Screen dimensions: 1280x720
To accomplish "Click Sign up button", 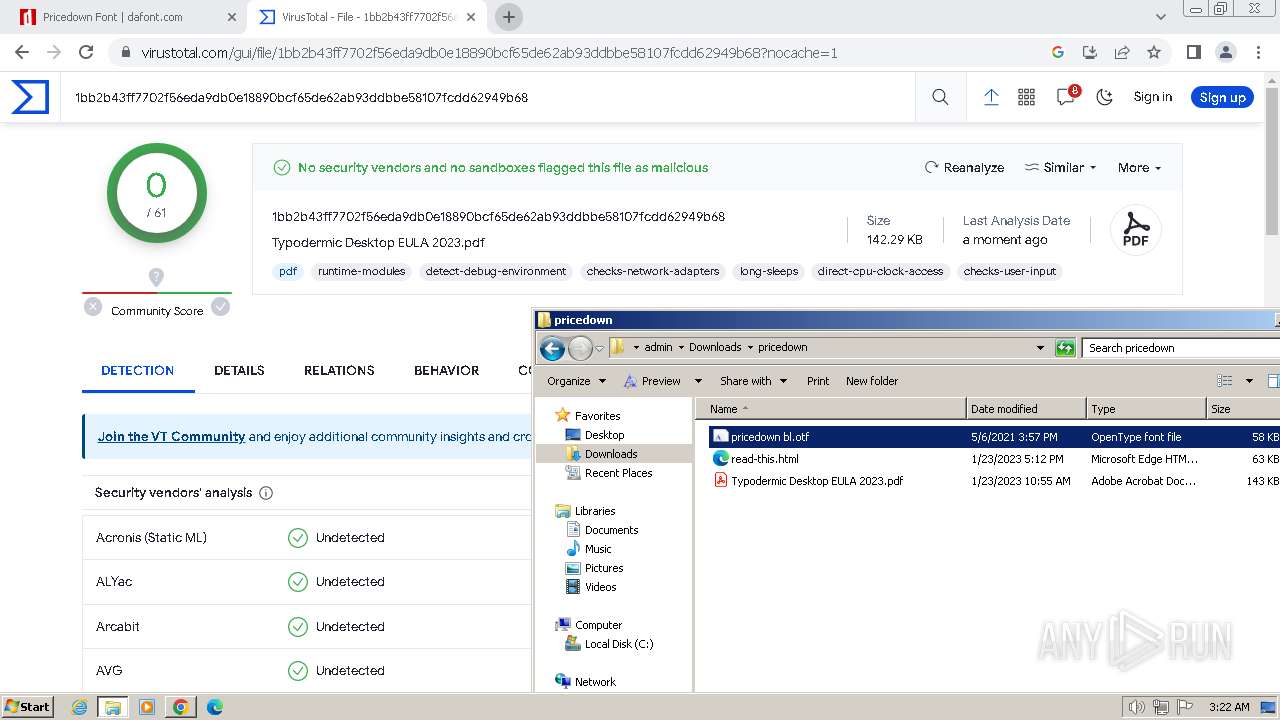I will pos(1222,97).
